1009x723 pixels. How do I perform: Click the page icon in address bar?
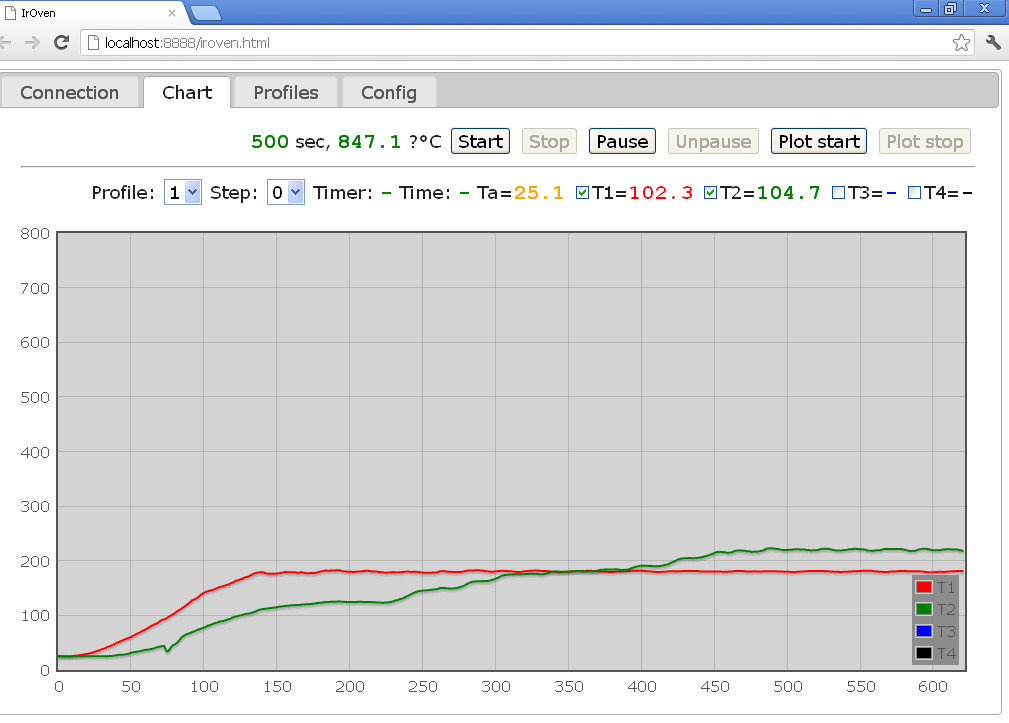pos(93,43)
